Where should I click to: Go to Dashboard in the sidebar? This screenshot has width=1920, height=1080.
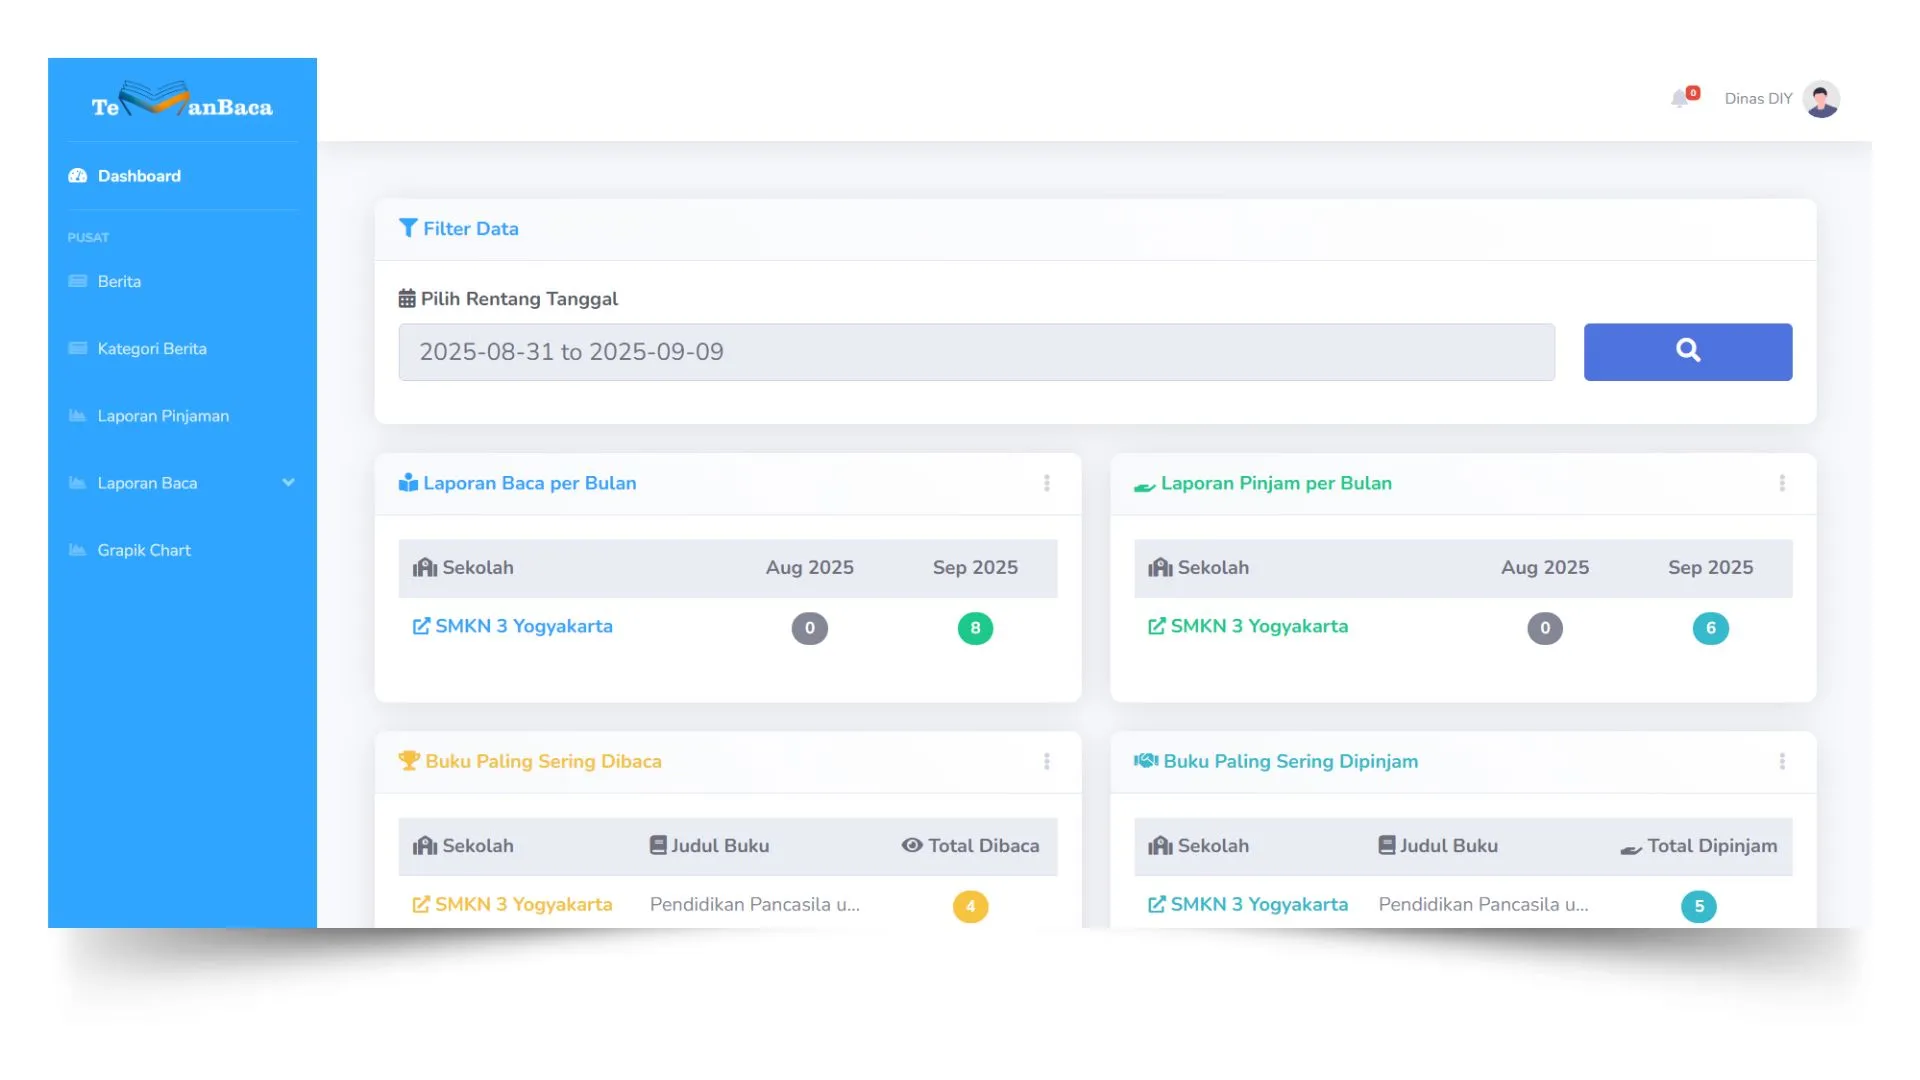click(x=139, y=176)
